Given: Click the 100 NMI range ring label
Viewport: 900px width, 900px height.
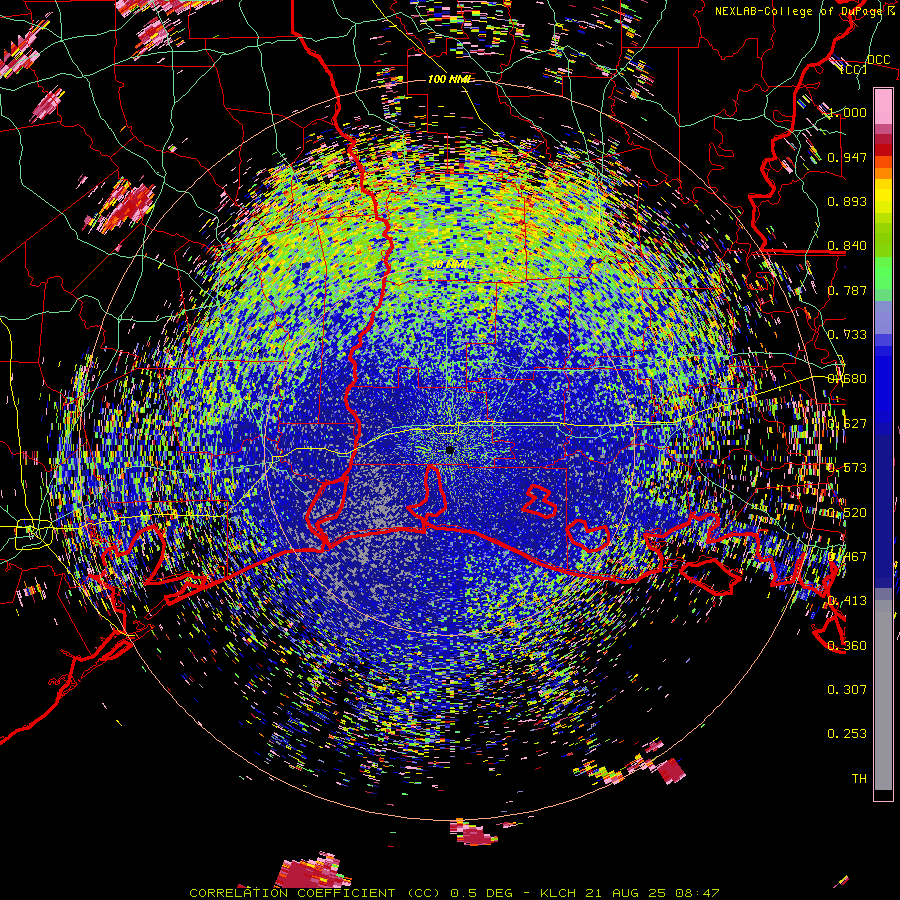Looking at the screenshot, I should coord(449,79).
